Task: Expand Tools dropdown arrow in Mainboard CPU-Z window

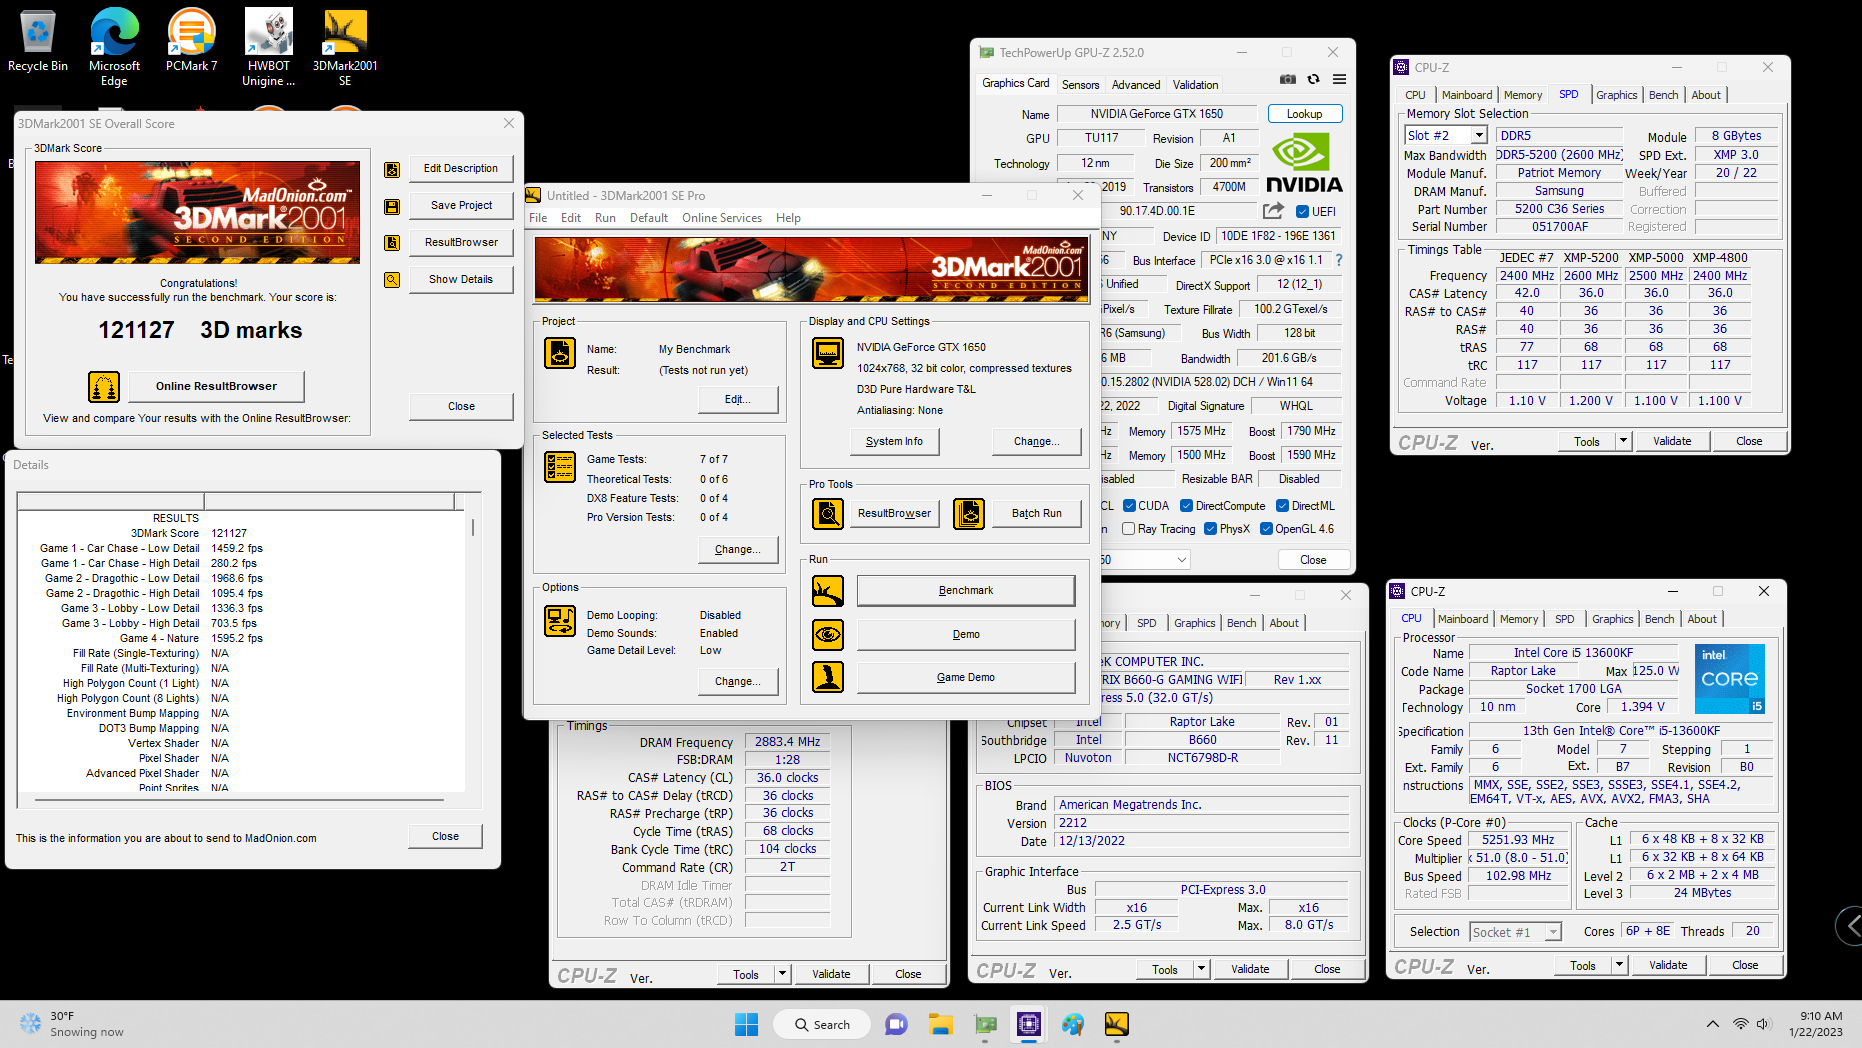Action: pyautogui.click(x=1201, y=969)
